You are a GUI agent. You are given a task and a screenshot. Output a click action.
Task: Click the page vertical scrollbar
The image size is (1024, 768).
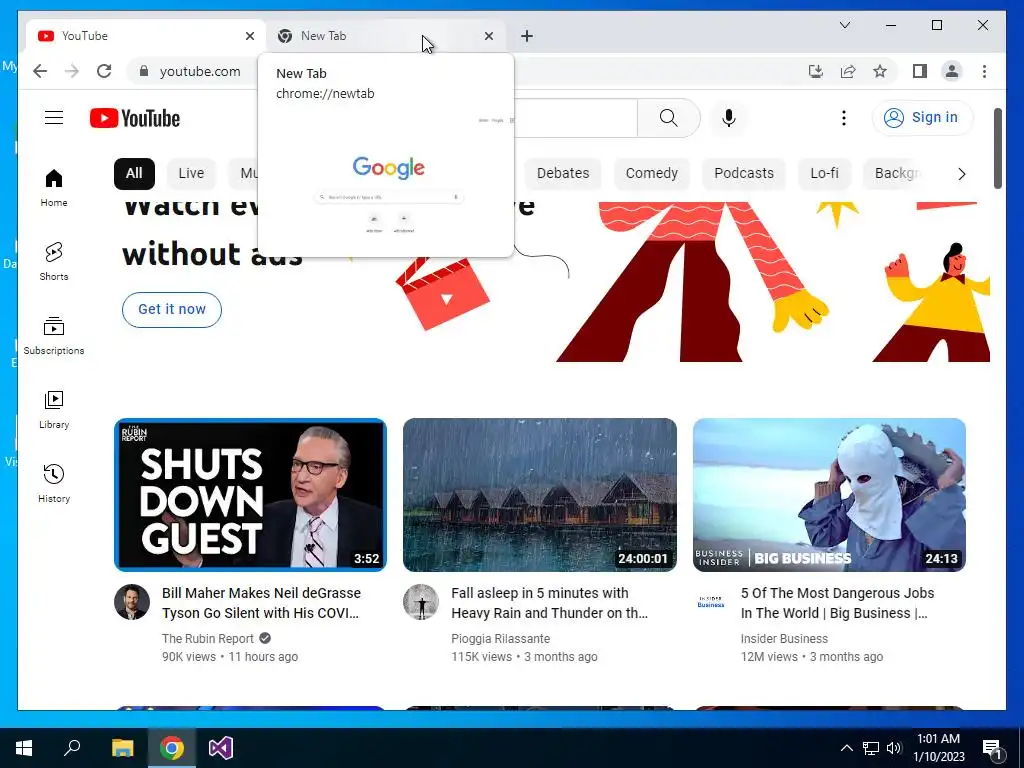998,149
